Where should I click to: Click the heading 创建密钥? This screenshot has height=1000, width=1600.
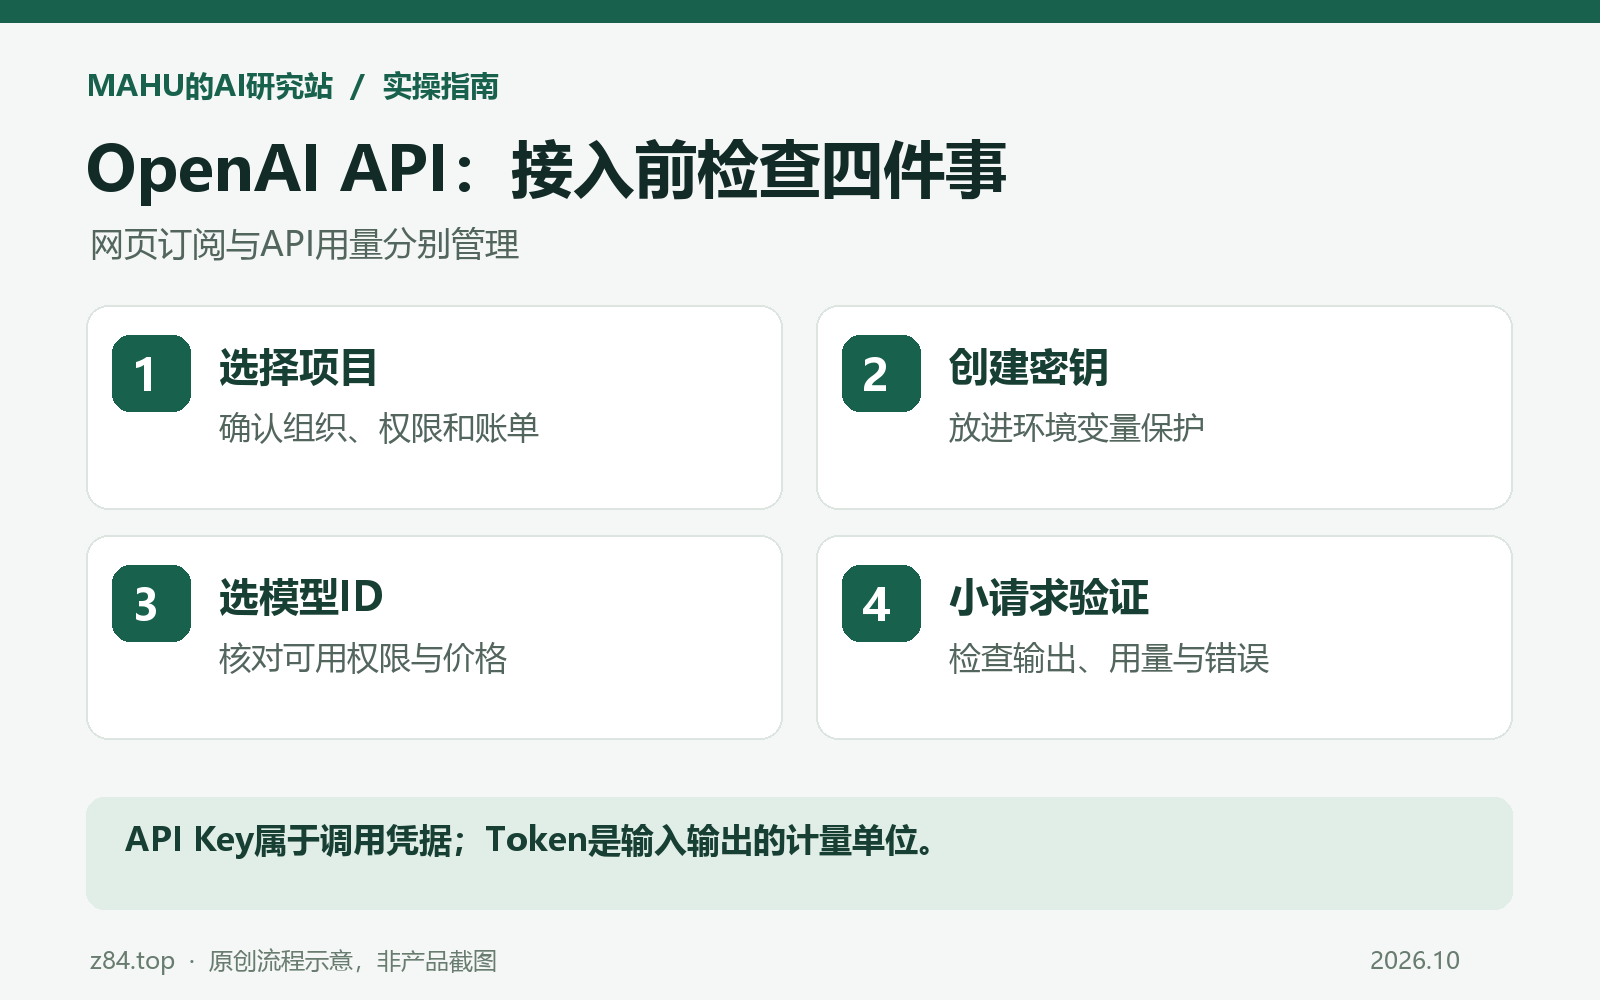(x=1028, y=368)
